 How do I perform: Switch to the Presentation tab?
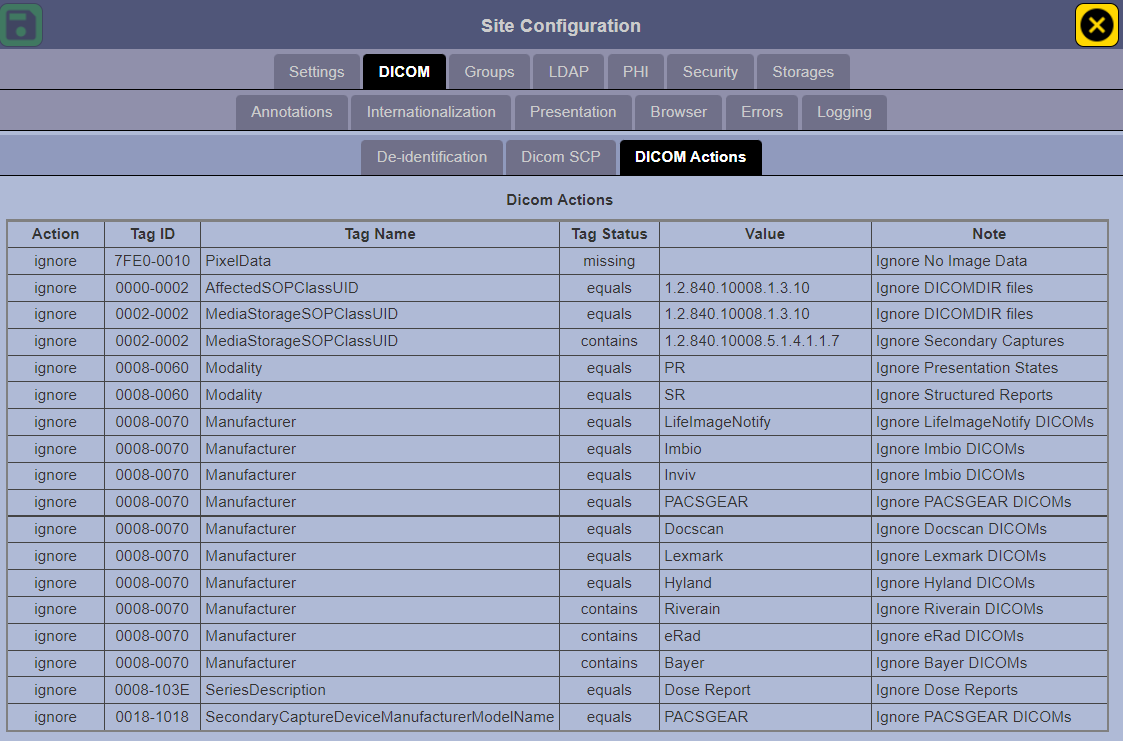[573, 111]
